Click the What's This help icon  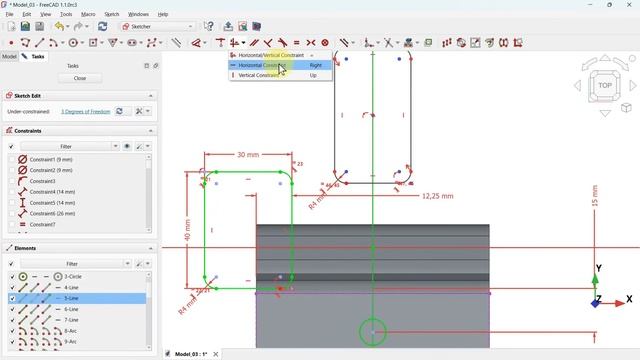pyautogui.click(x=209, y=27)
